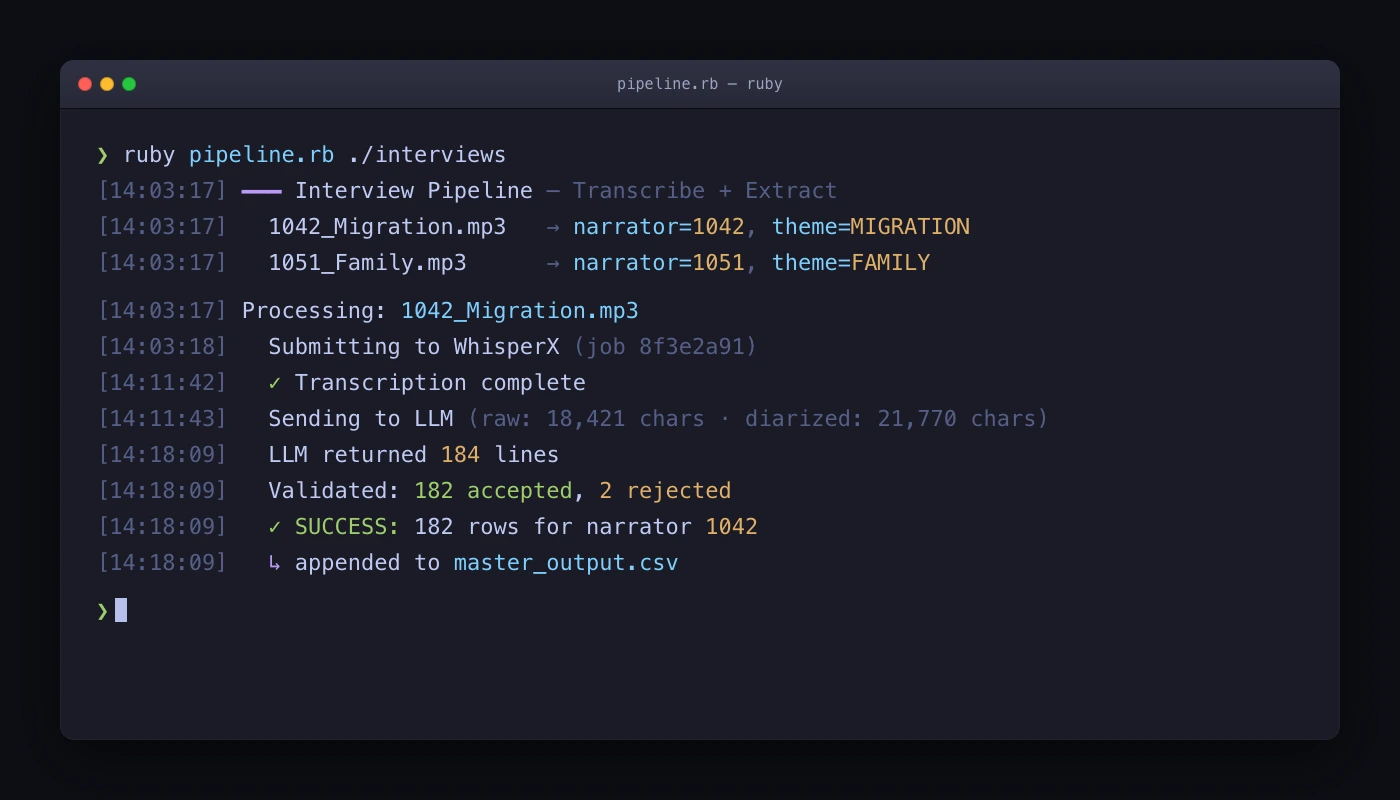Click 'narrator=1051' text
The width and height of the screenshot is (1400, 800).
pyautogui.click(x=659, y=263)
